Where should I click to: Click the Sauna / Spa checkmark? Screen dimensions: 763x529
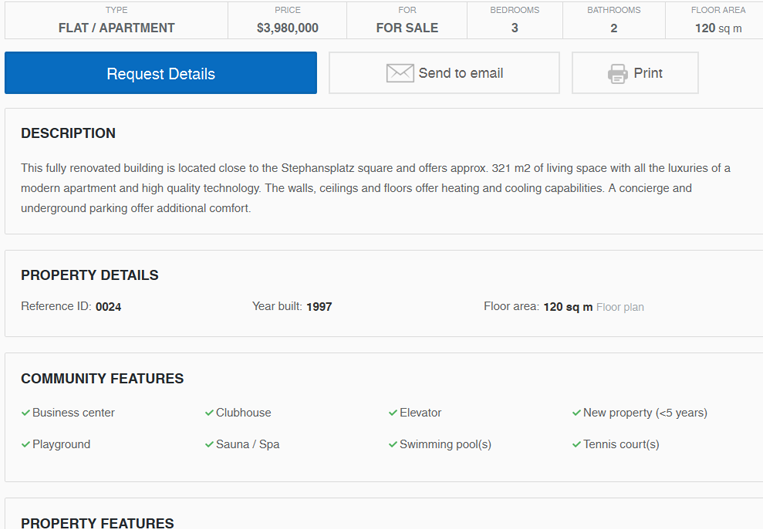[209, 444]
